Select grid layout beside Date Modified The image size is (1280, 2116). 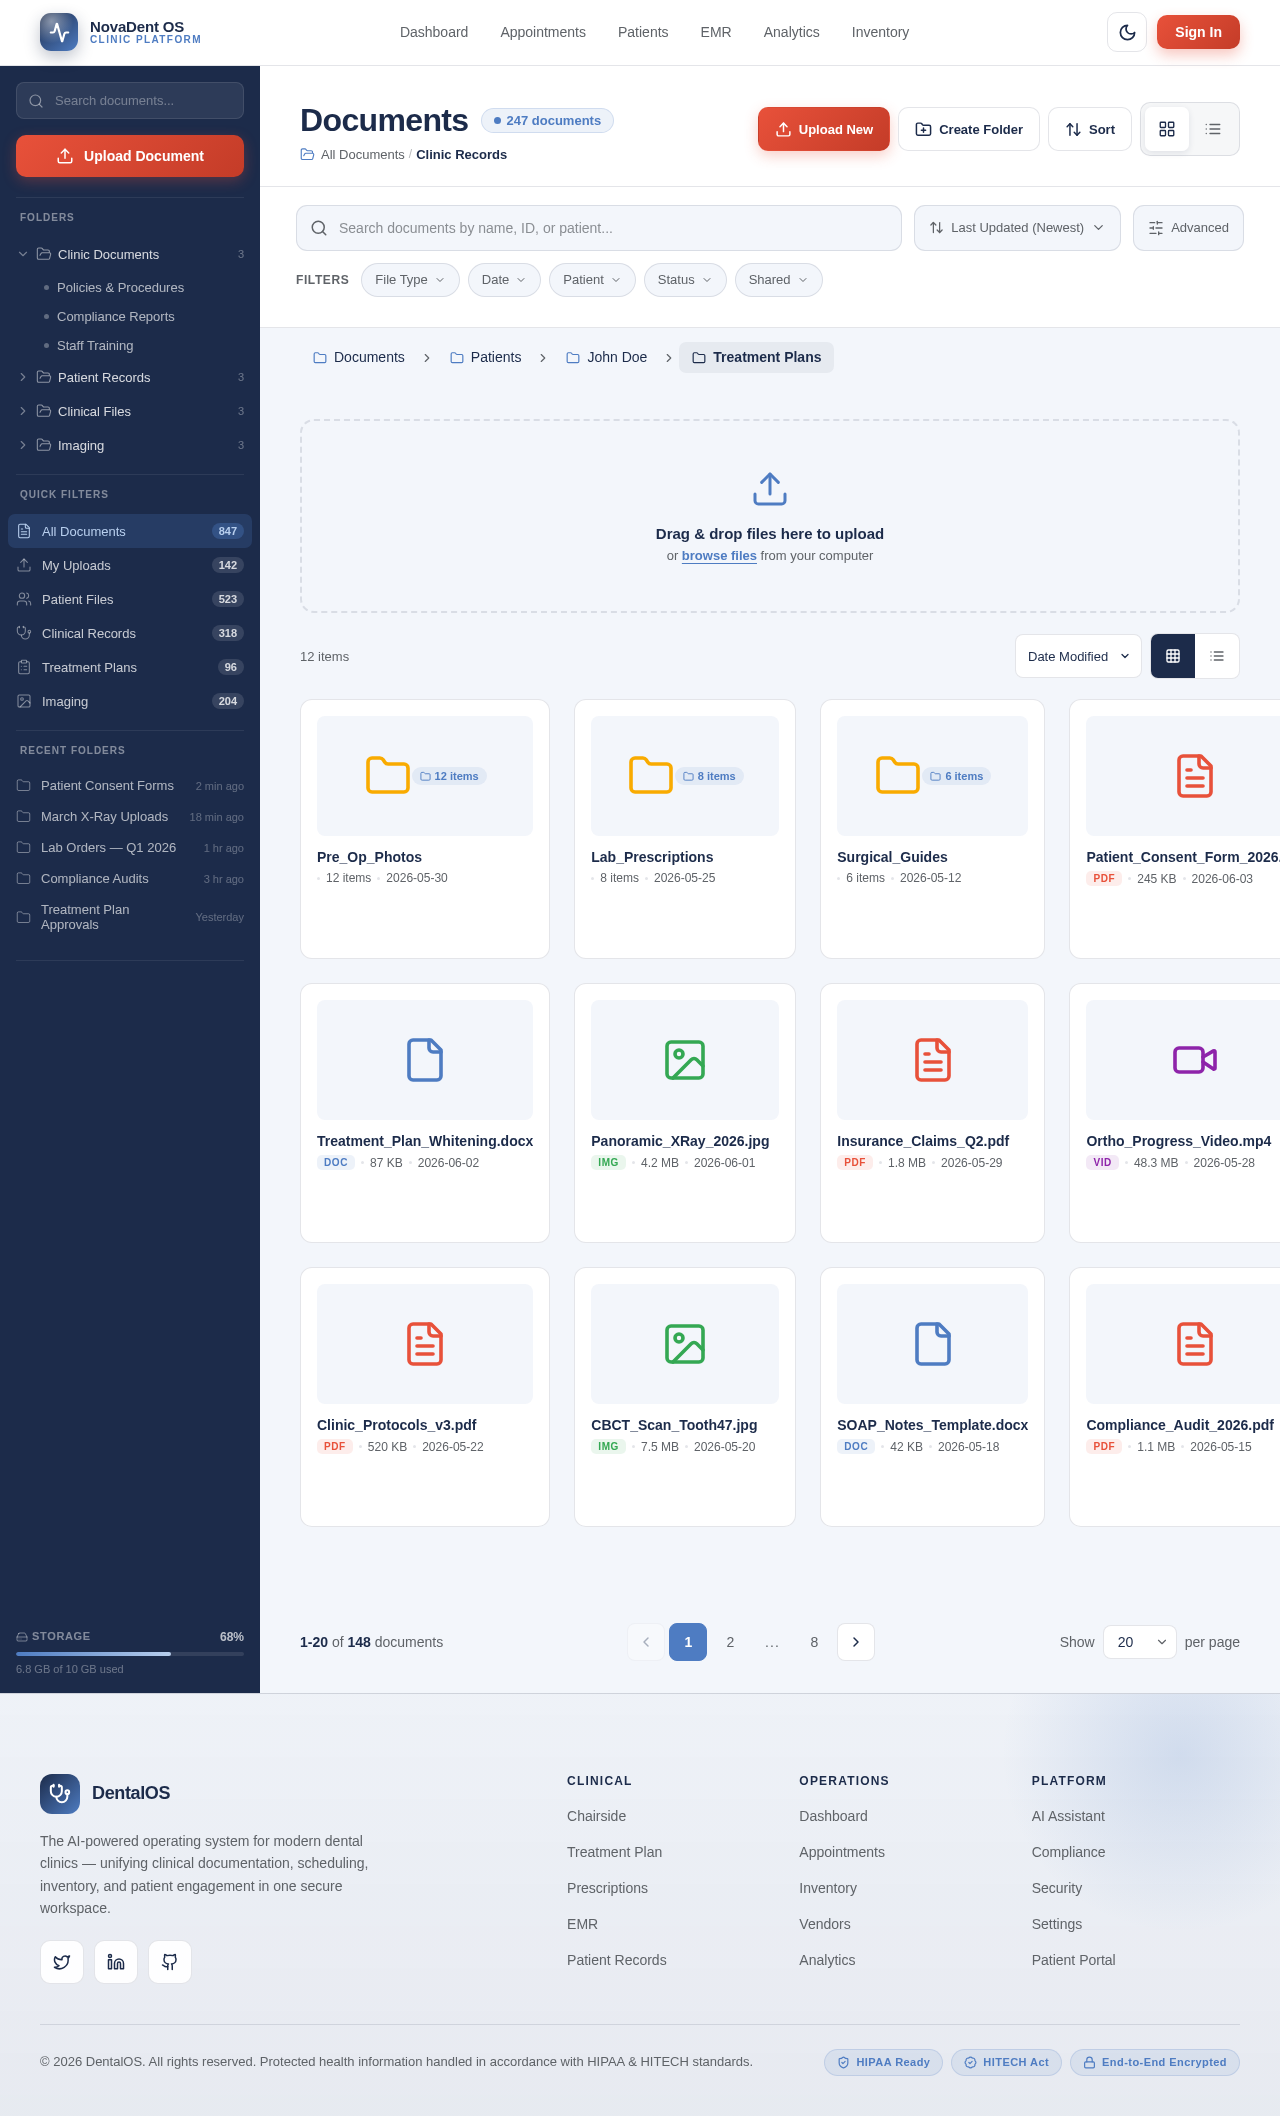pyautogui.click(x=1173, y=656)
